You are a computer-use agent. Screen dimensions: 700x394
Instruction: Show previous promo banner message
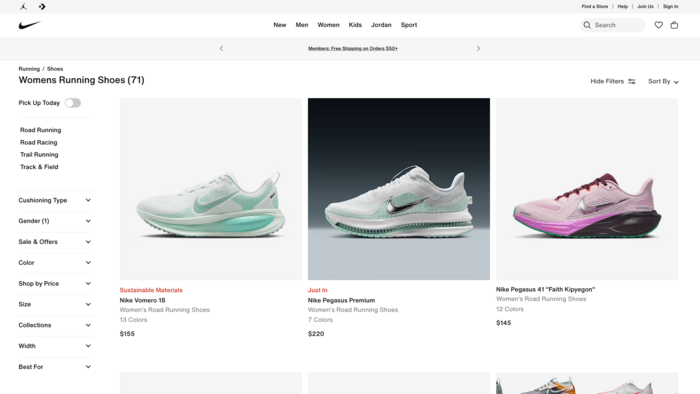pyautogui.click(x=221, y=48)
